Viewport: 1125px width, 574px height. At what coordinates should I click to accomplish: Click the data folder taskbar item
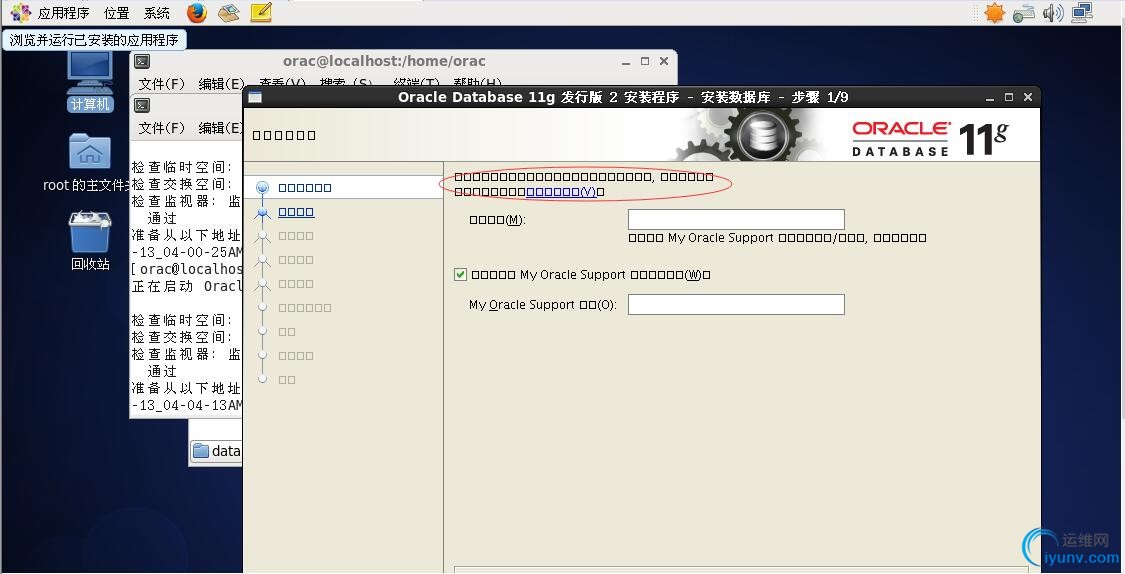pyautogui.click(x=217, y=451)
